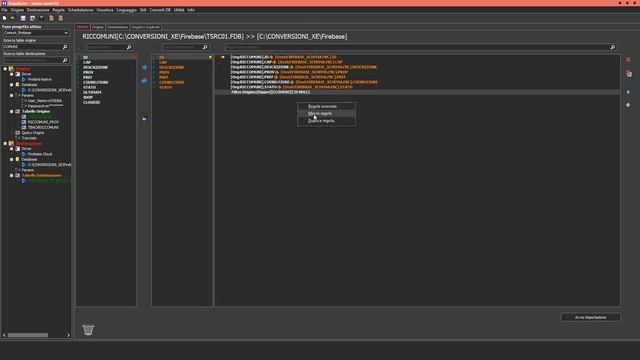This screenshot has height=360, width=640.
Task: Click yellow marker on destination ID row
Action: pyautogui.click(x=210, y=58)
